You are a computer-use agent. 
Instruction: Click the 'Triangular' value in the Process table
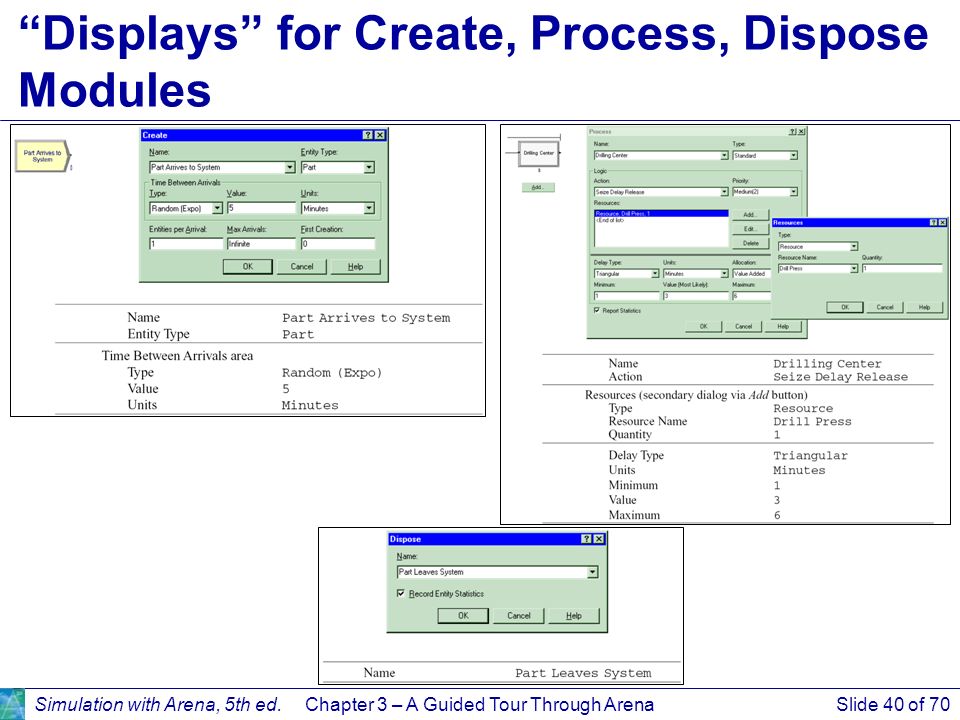click(811, 456)
